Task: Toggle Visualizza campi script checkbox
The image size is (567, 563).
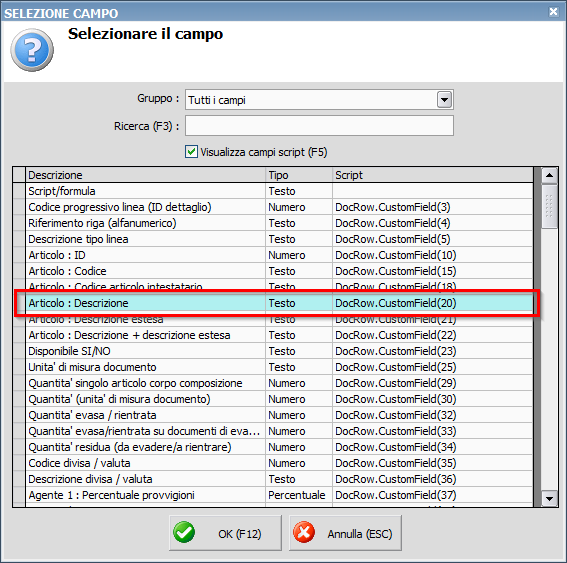Action: (191, 152)
